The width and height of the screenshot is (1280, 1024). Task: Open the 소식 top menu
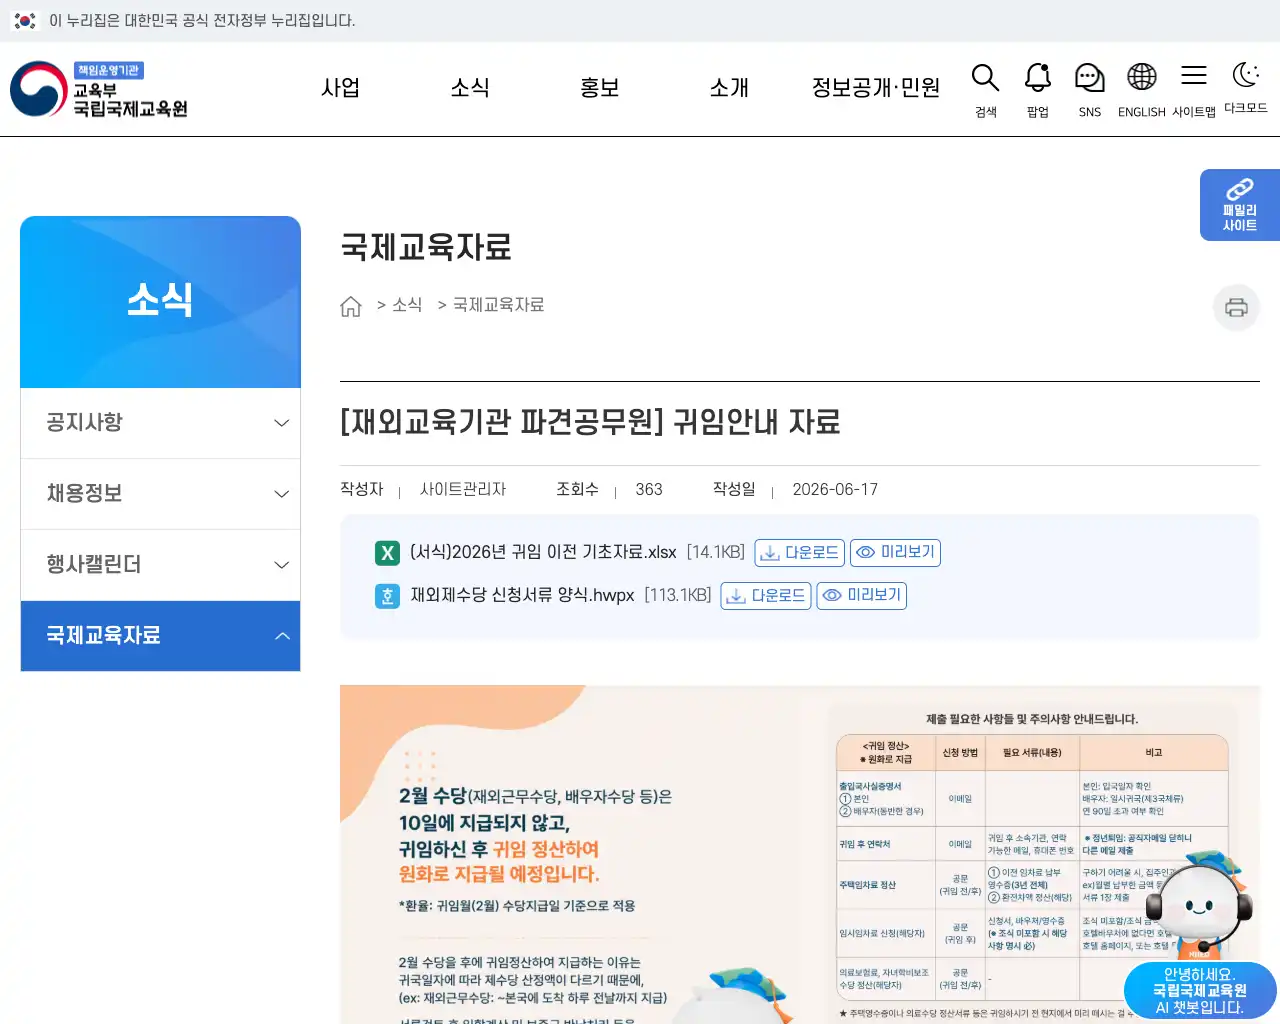[x=470, y=88]
